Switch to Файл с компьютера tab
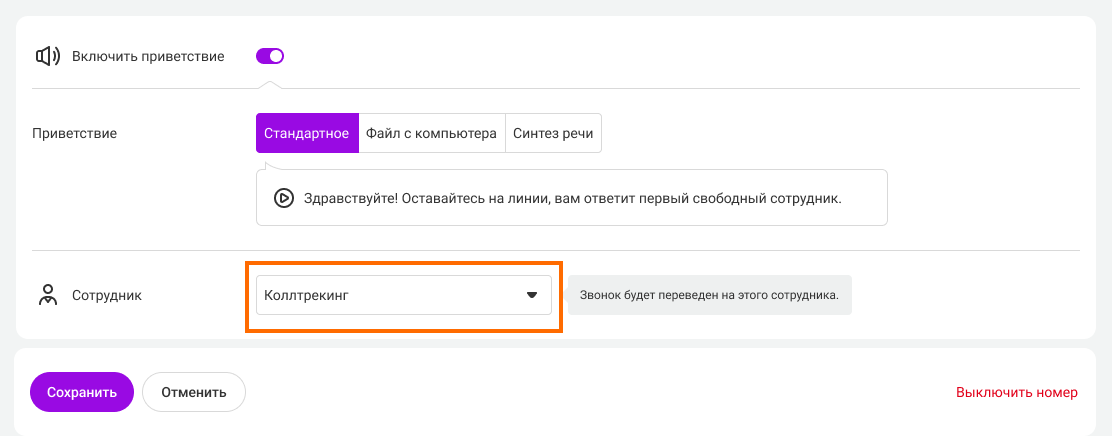Image resolution: width=1112 pixels, height=436 pixels. tap(431, 133)
